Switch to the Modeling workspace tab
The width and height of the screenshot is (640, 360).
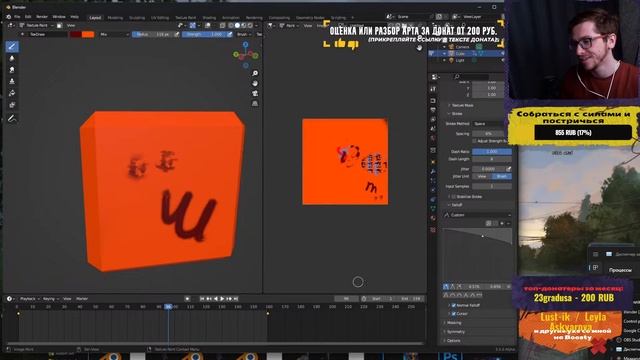click(x=115, y=18)
